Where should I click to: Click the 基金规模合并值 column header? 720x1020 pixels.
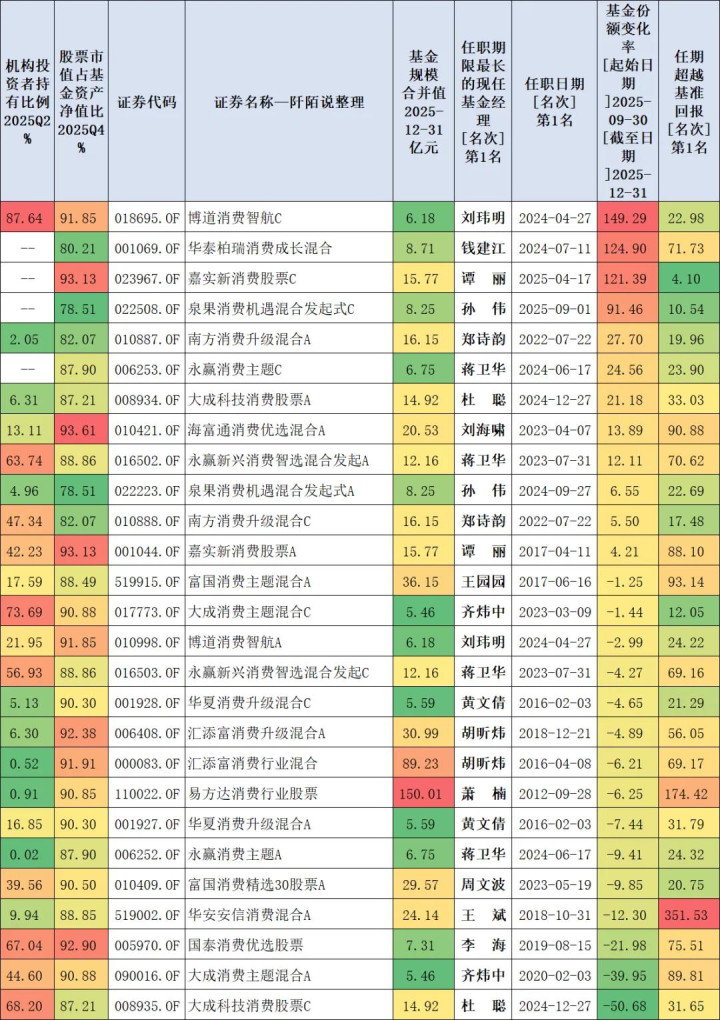[423, 102]
